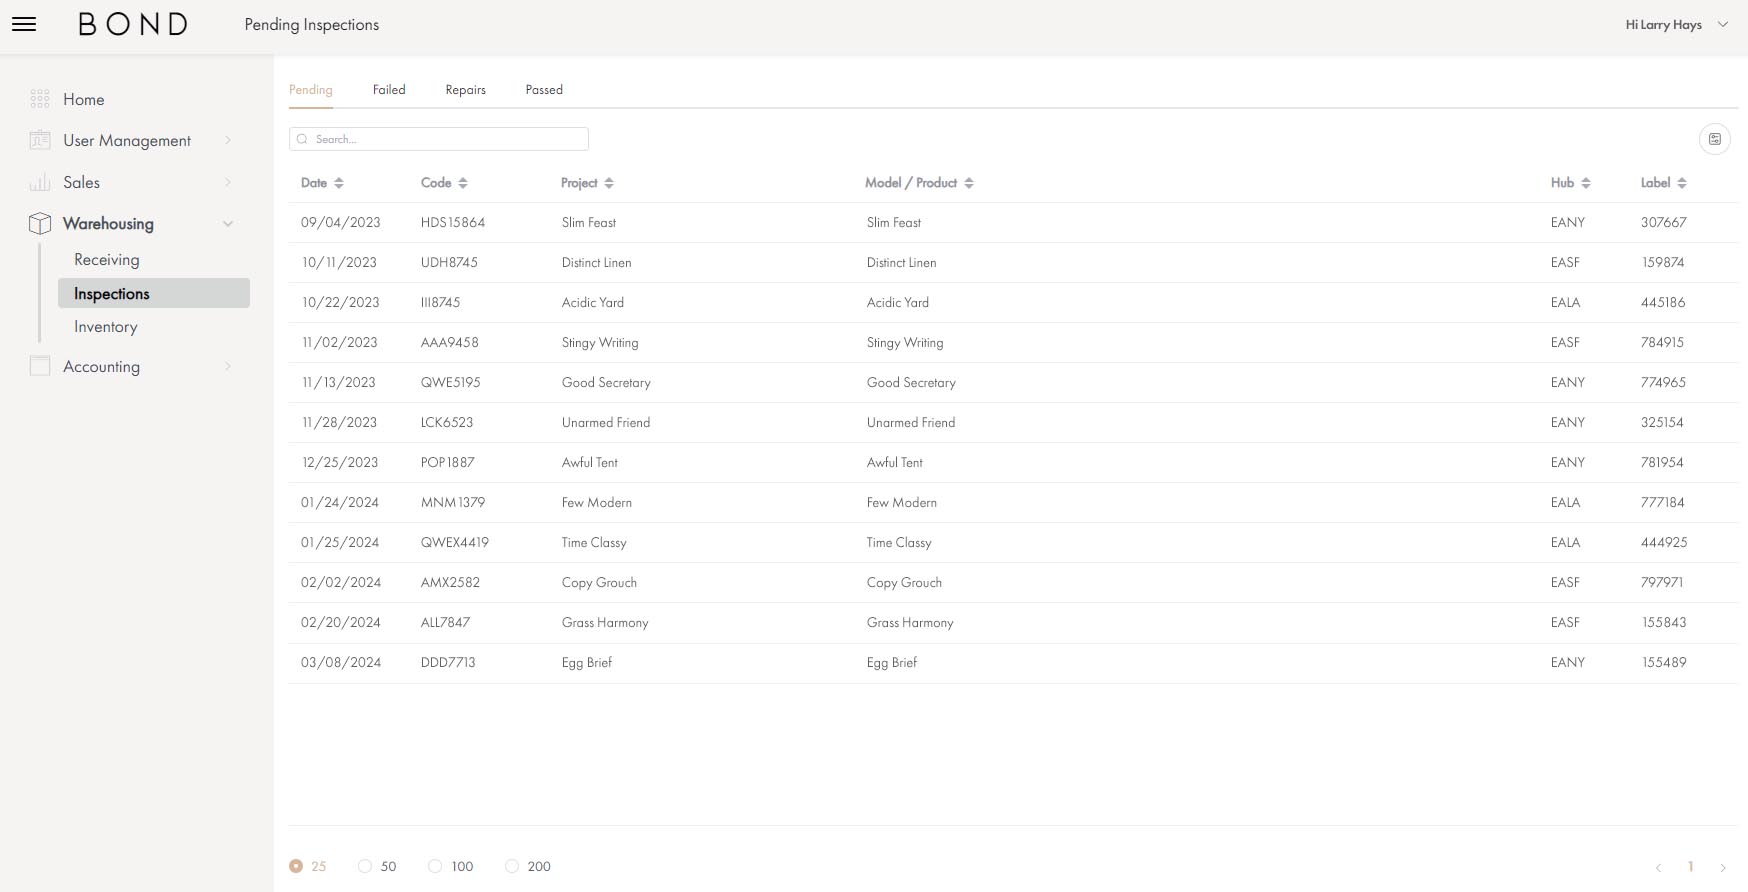
Task: Sort table by Date column arrows
Action: (x=339, y=183)
